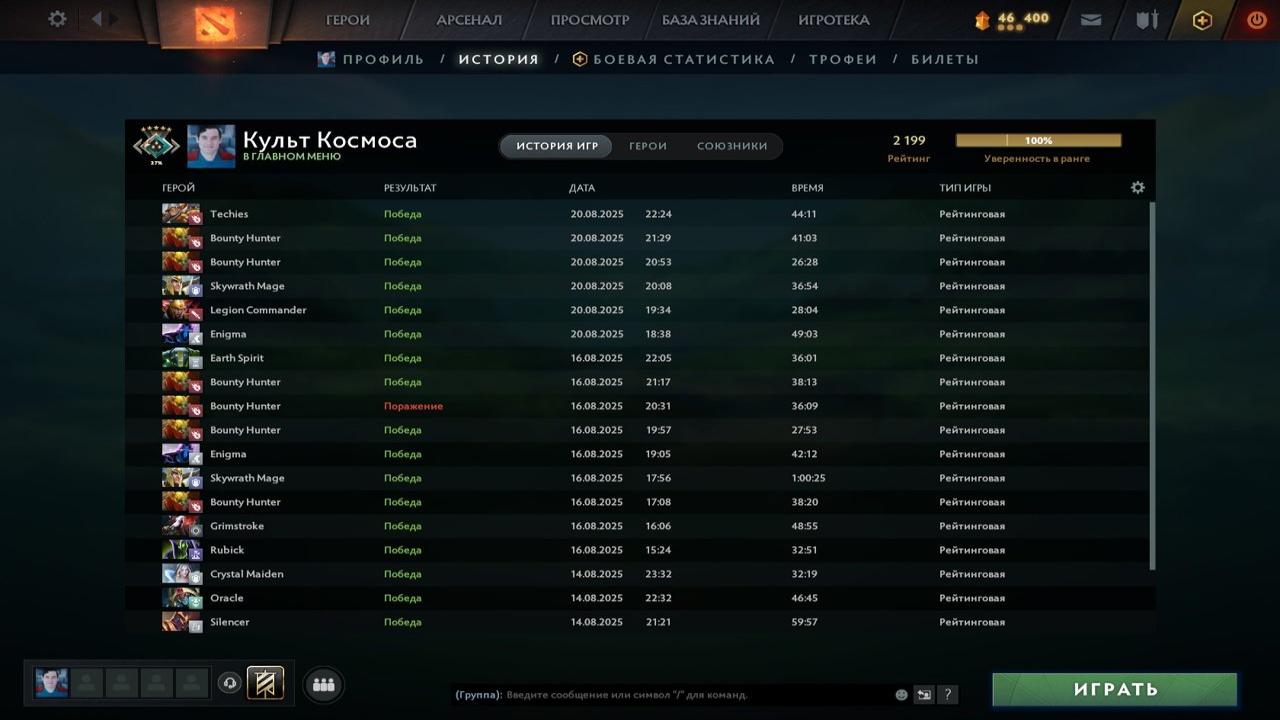Go forward with the right arrow

coord(114,19)
